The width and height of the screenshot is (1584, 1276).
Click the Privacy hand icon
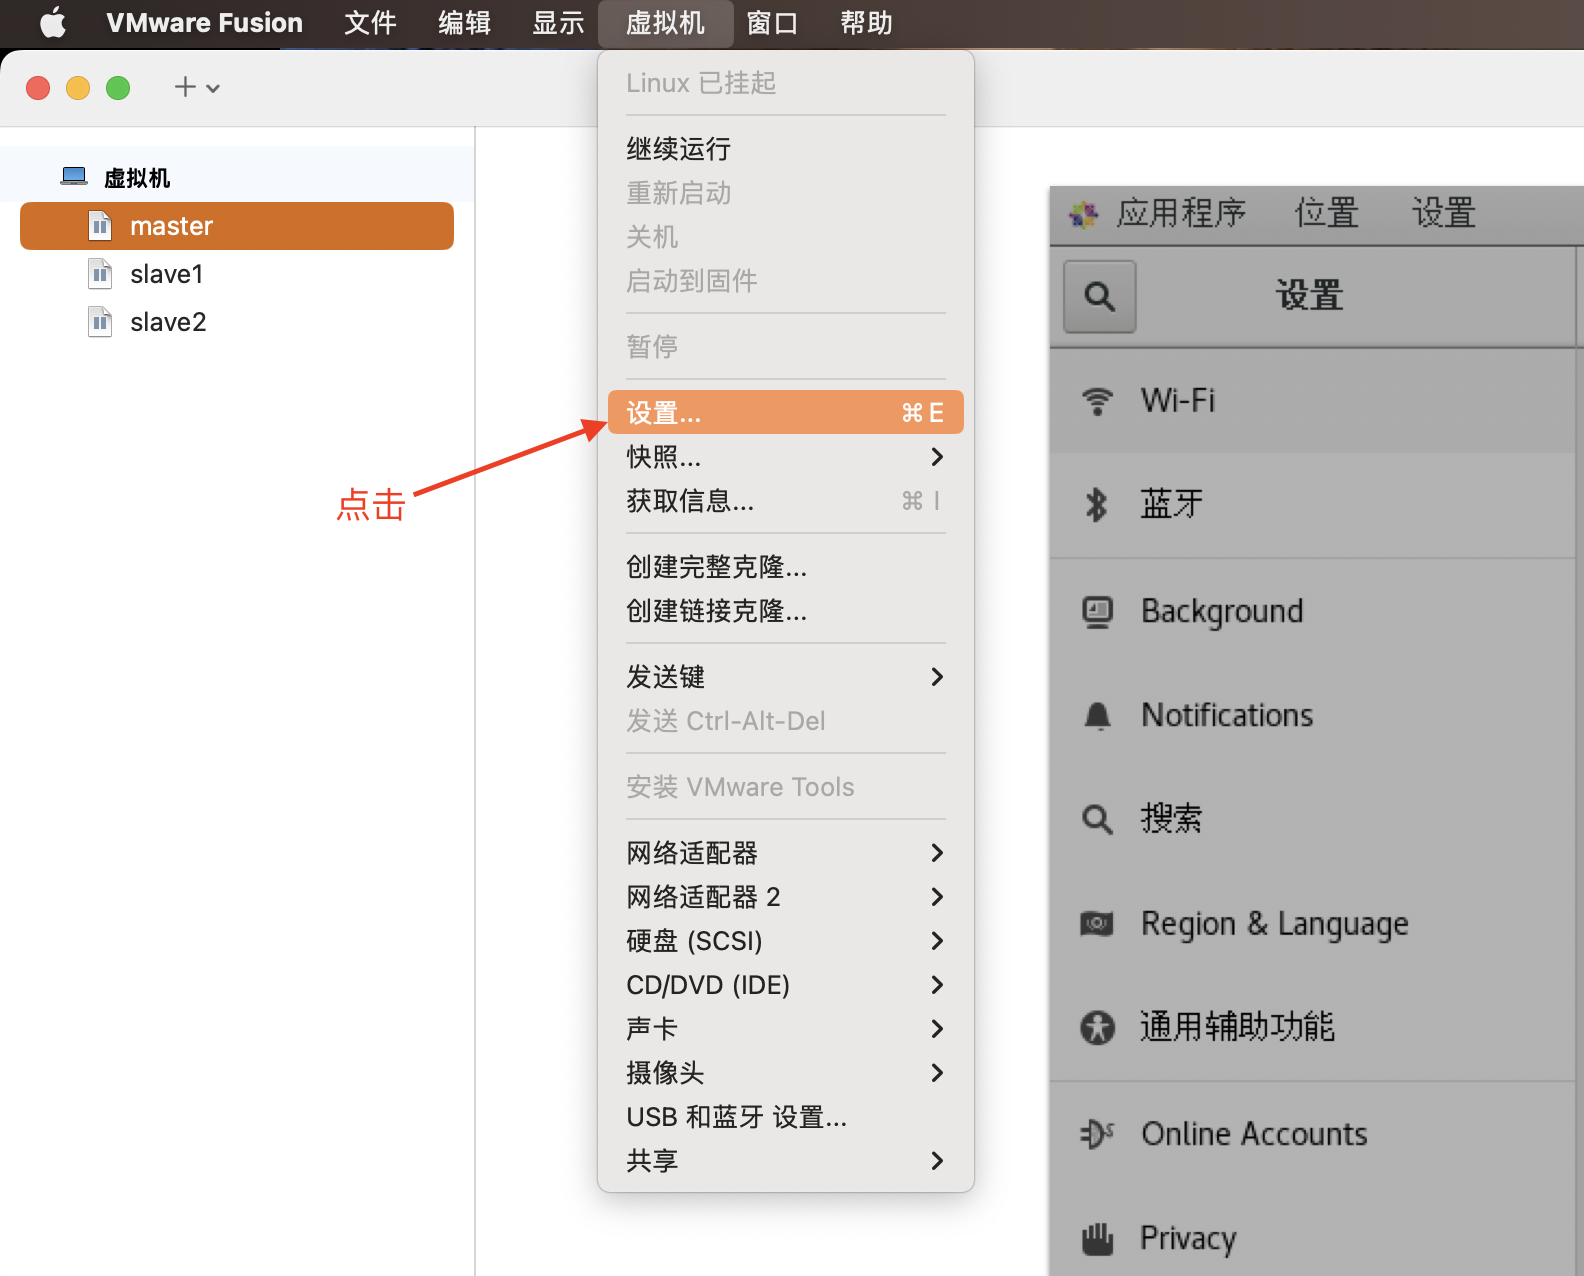[1098, 1238]
